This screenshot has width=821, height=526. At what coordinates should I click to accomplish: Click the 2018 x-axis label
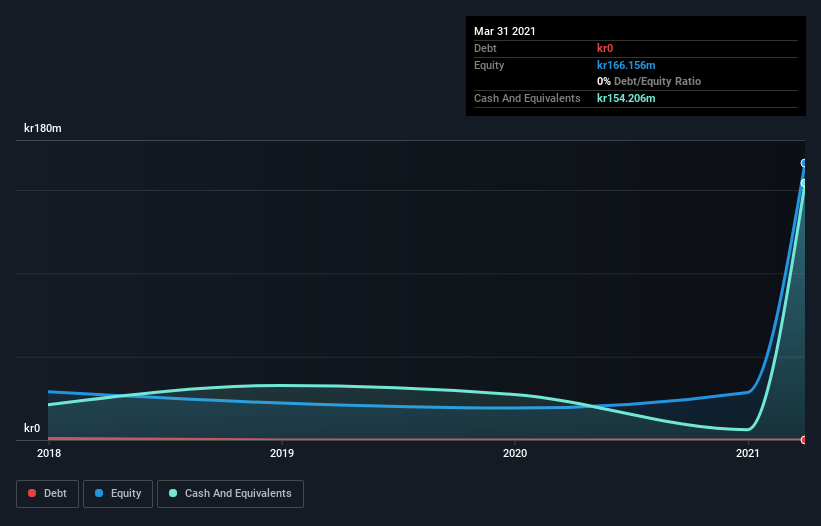pos(49,453)
